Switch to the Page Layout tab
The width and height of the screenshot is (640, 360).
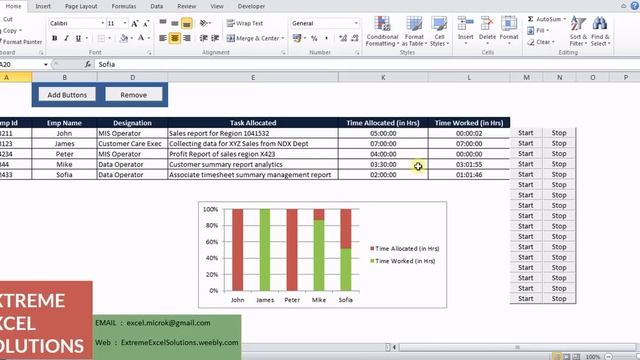81,6
